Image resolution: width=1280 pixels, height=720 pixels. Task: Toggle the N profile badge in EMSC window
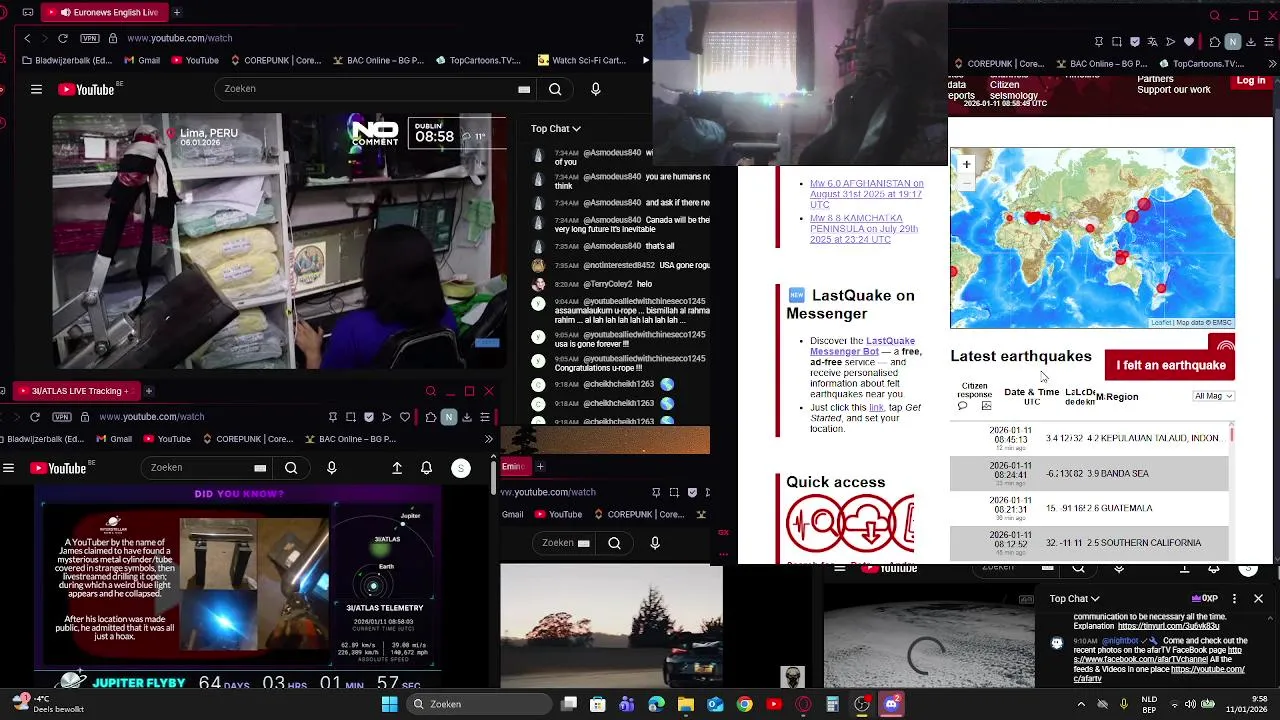pyautogui.click(x=1233, y=42)
